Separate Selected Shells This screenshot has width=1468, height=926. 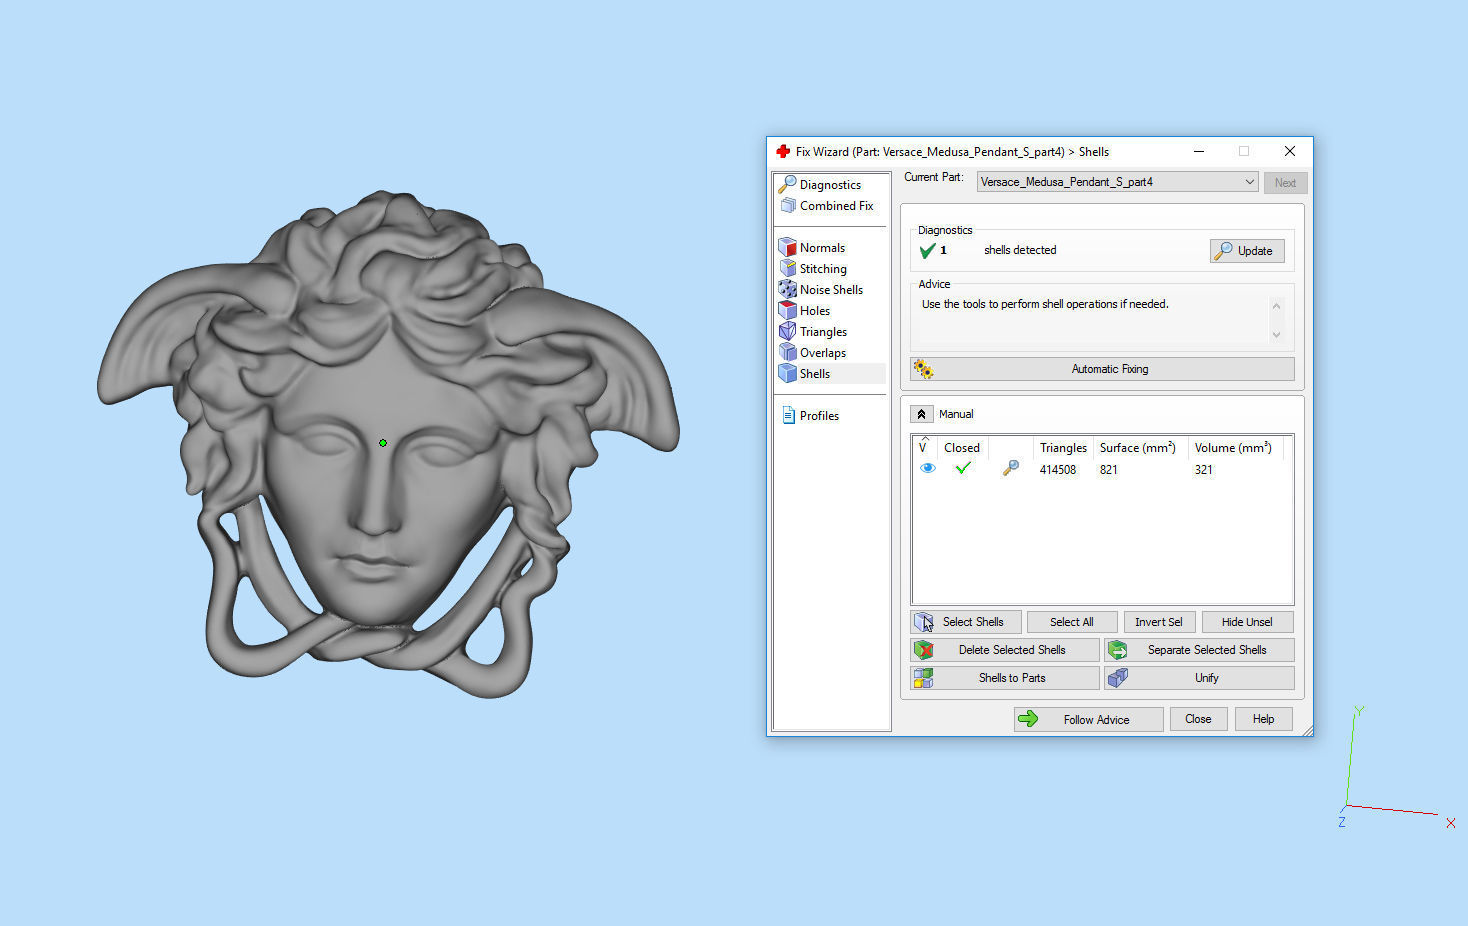(x=1199, y=650)
